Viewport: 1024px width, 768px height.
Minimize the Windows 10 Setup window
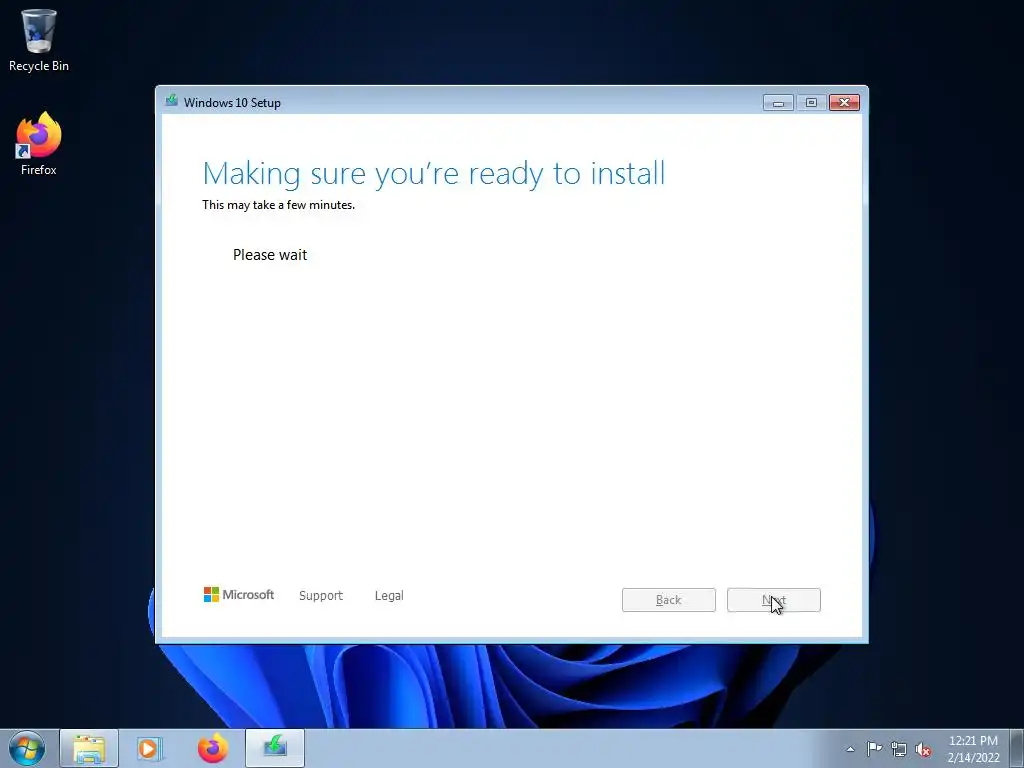point(778,103)
